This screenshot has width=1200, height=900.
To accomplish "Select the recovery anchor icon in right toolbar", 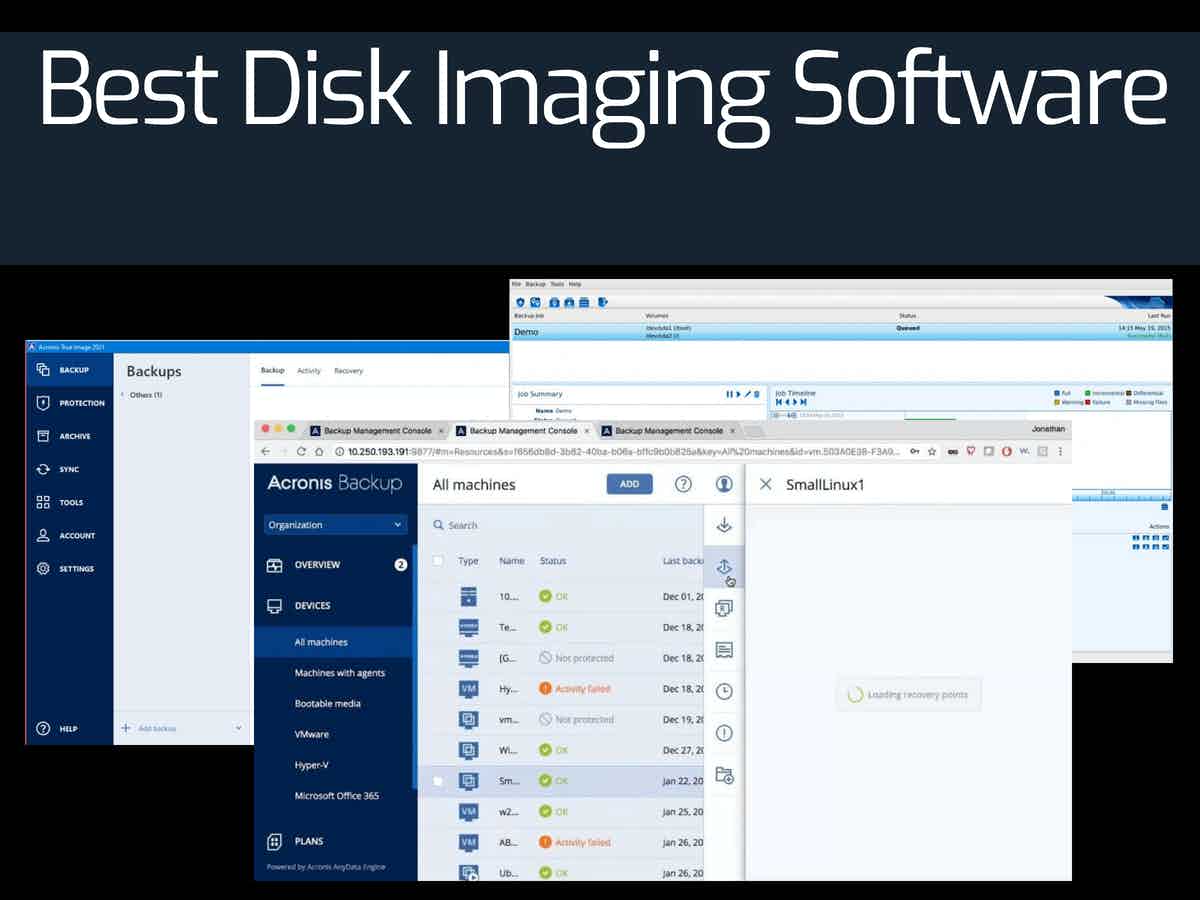I will click(724, 565).
